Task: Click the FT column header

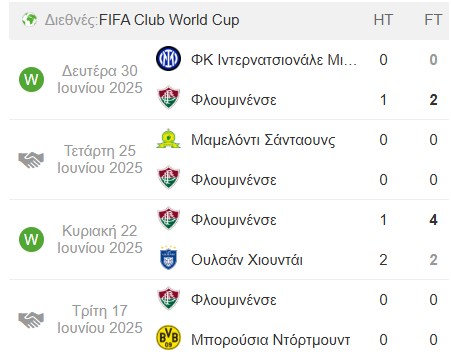Action: (433, 20)
